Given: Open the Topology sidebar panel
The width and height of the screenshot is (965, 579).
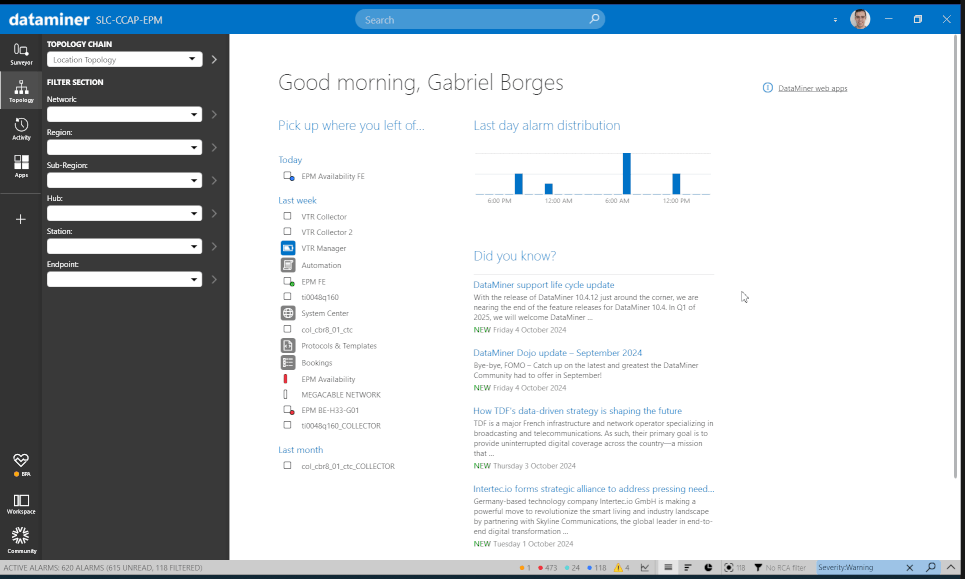Looking at the screenshot, I should coord(21,90).
